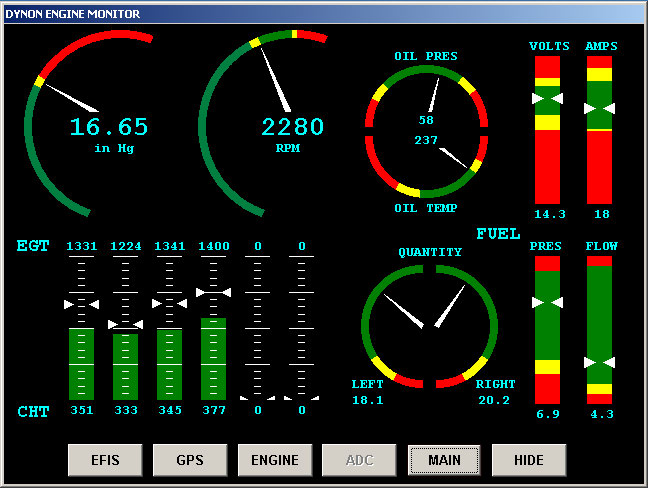This screenshot has height=488, width=648.
Task: Select the oil pressure value 58
Action: coord(426,120)
